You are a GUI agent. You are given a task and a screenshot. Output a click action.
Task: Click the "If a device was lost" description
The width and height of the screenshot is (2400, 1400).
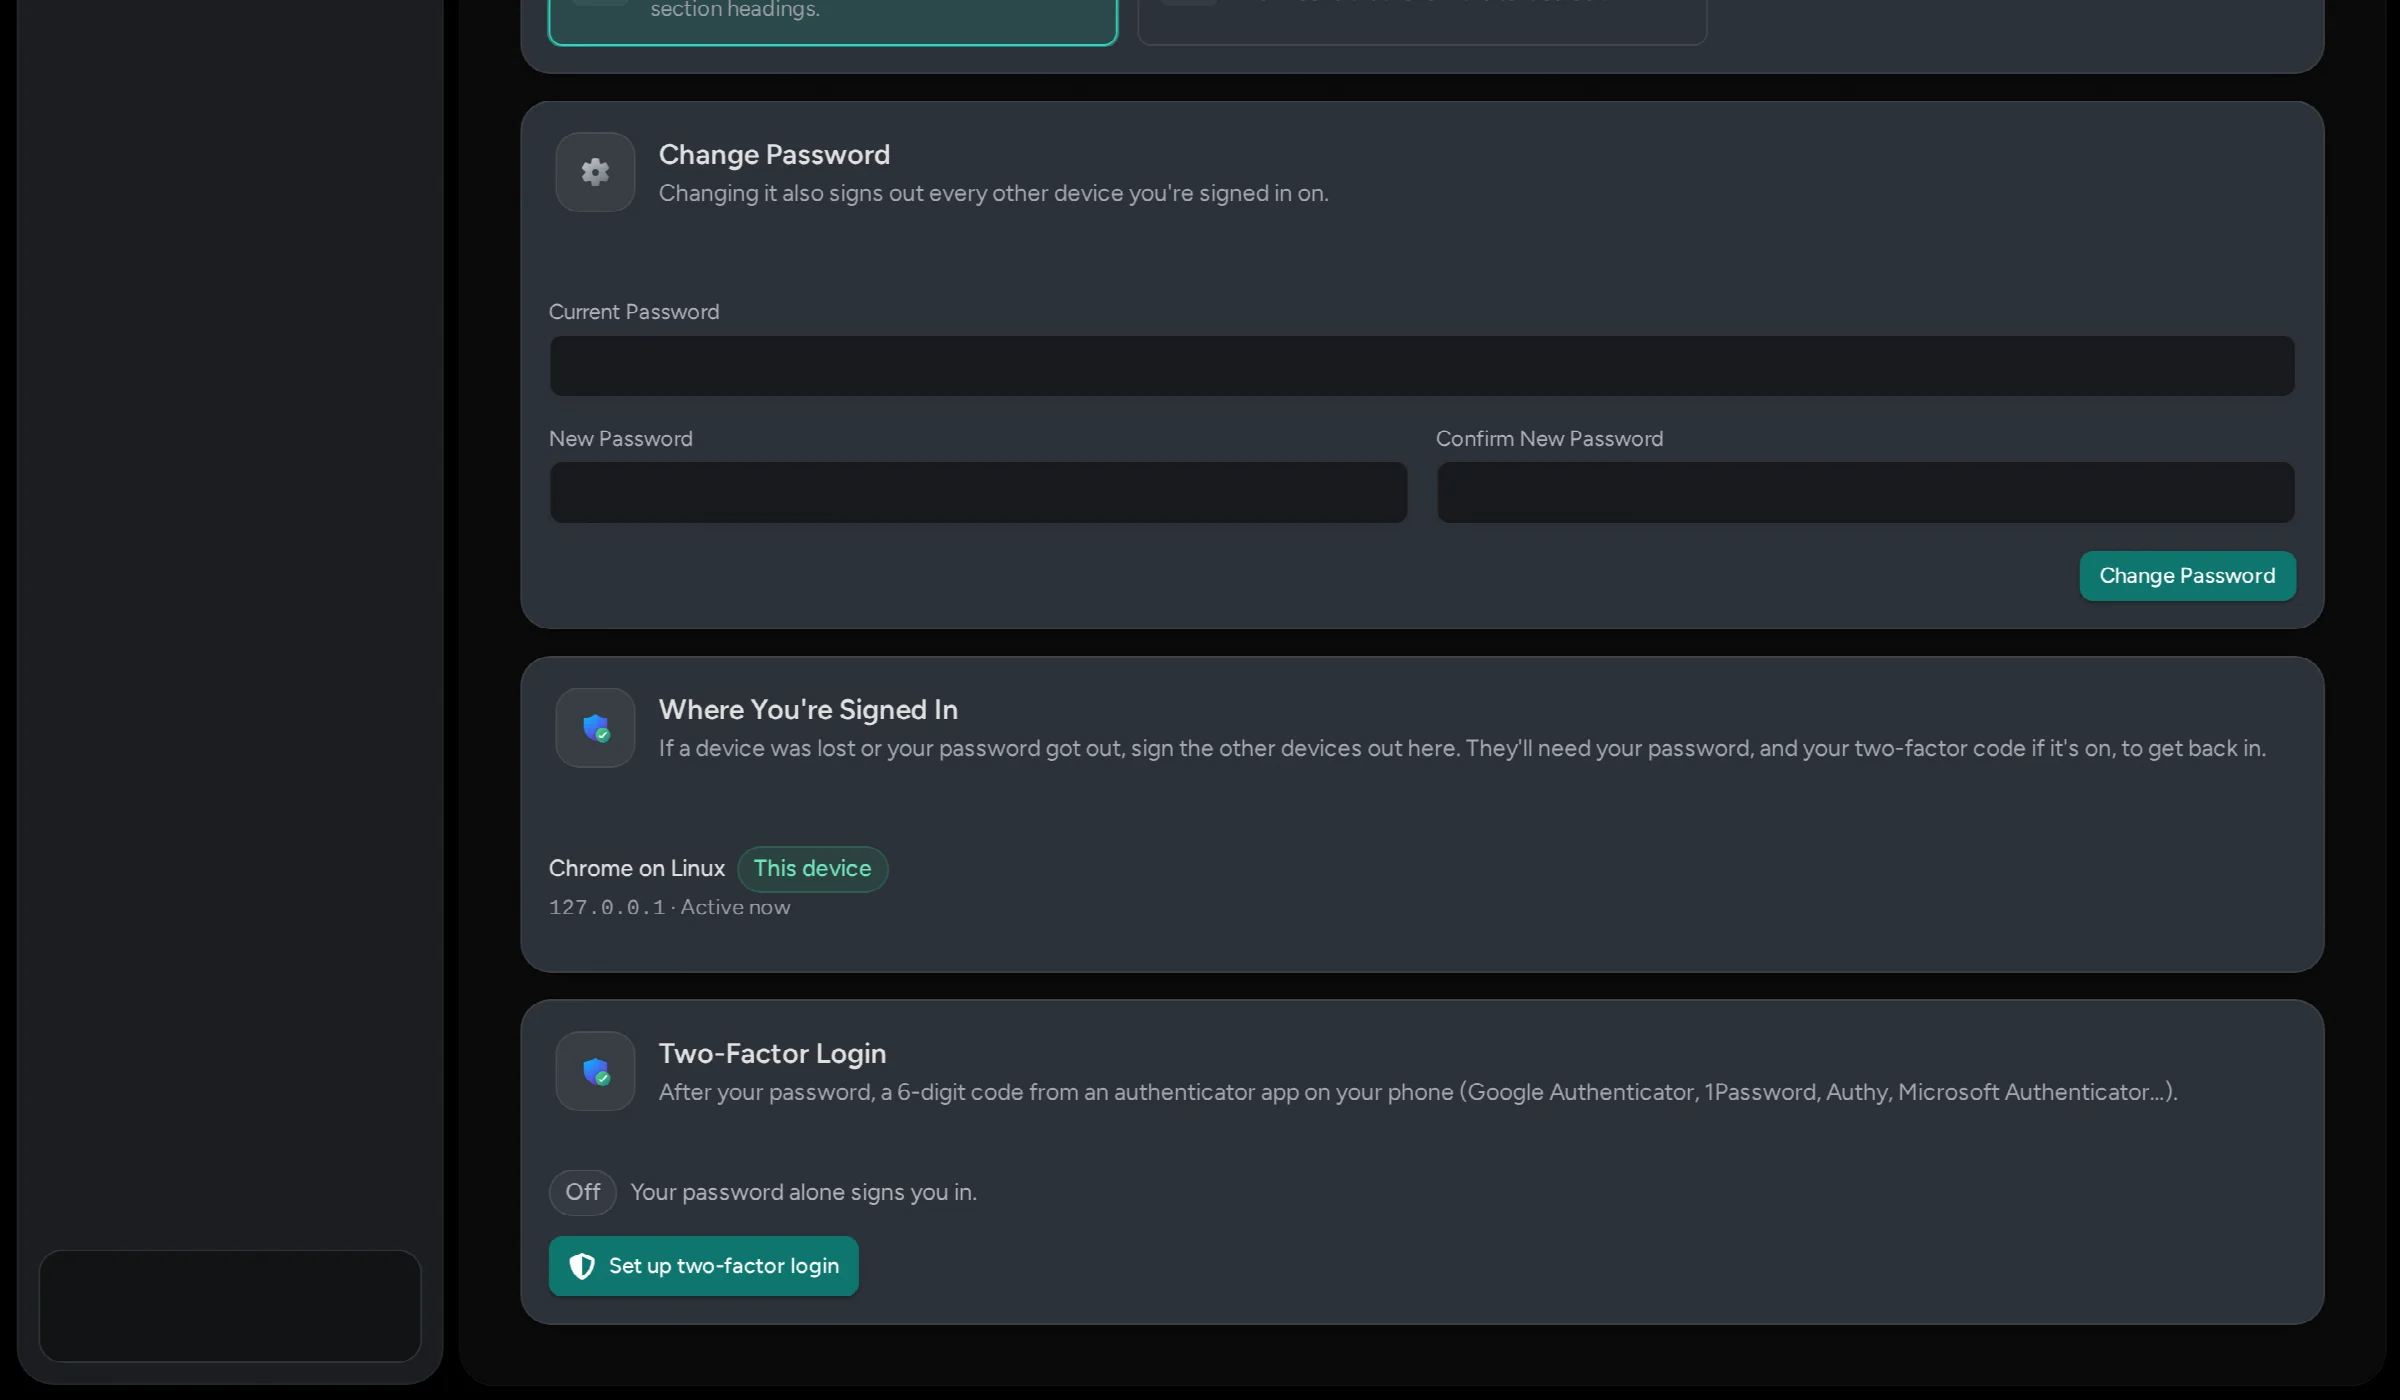coord(1462,748)
